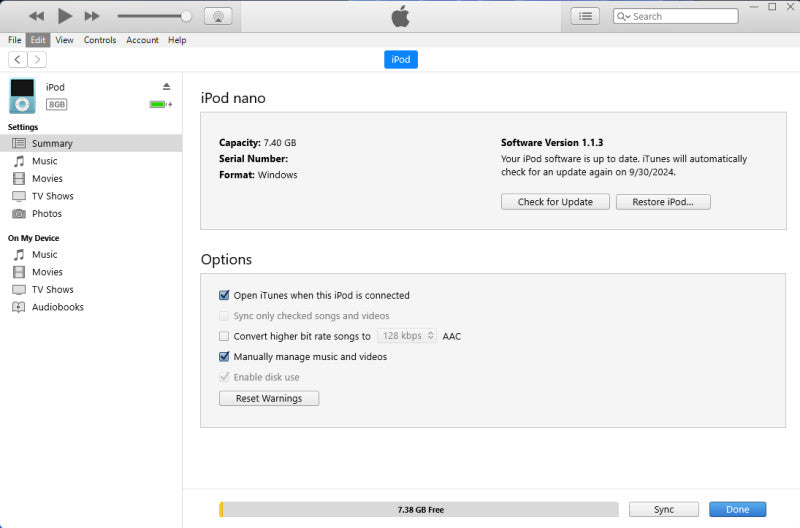Screen dimensions: 800x528
Task: Eject the iPod using eject icon
Action: pos(166,86)
